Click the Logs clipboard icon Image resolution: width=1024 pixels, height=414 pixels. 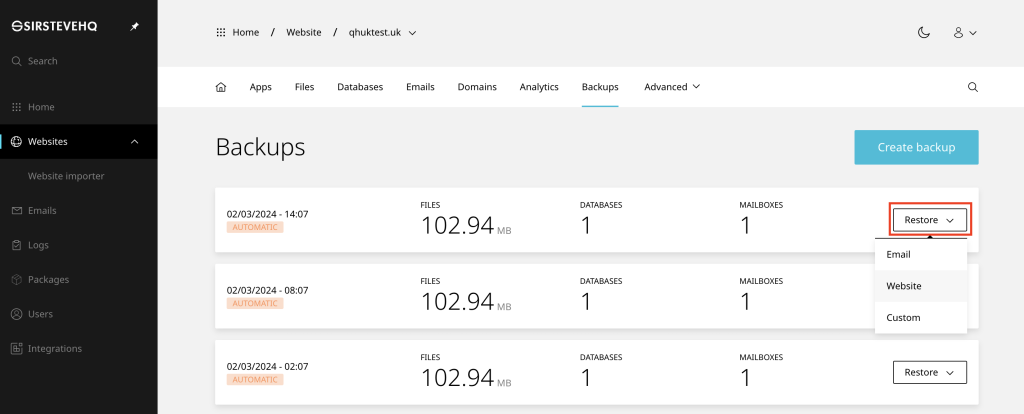click(17, 246)
